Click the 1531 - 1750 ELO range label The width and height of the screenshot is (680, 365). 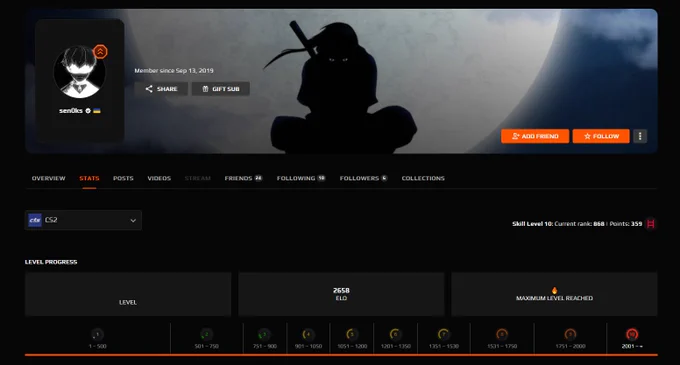(502, 346)
